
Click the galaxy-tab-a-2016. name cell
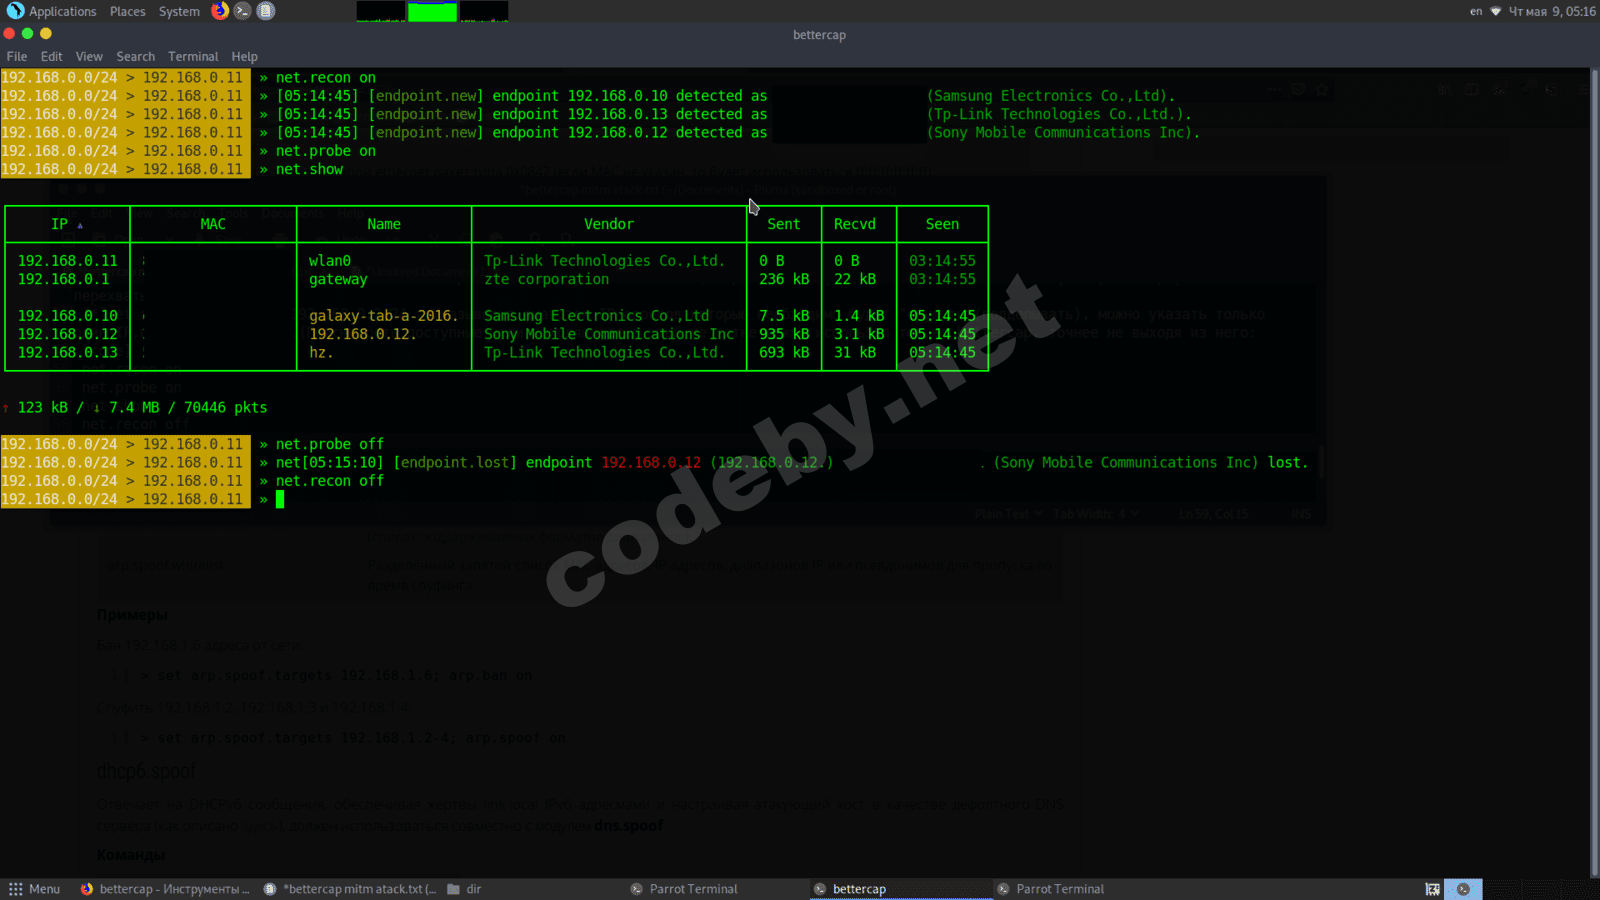(x=384, y=316)
